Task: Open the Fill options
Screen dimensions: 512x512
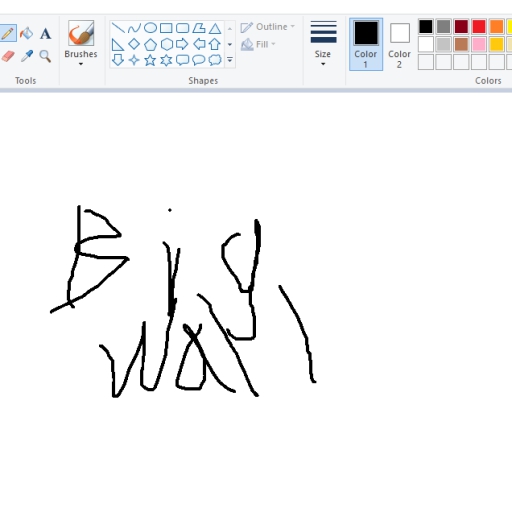Action: [259, 44]
